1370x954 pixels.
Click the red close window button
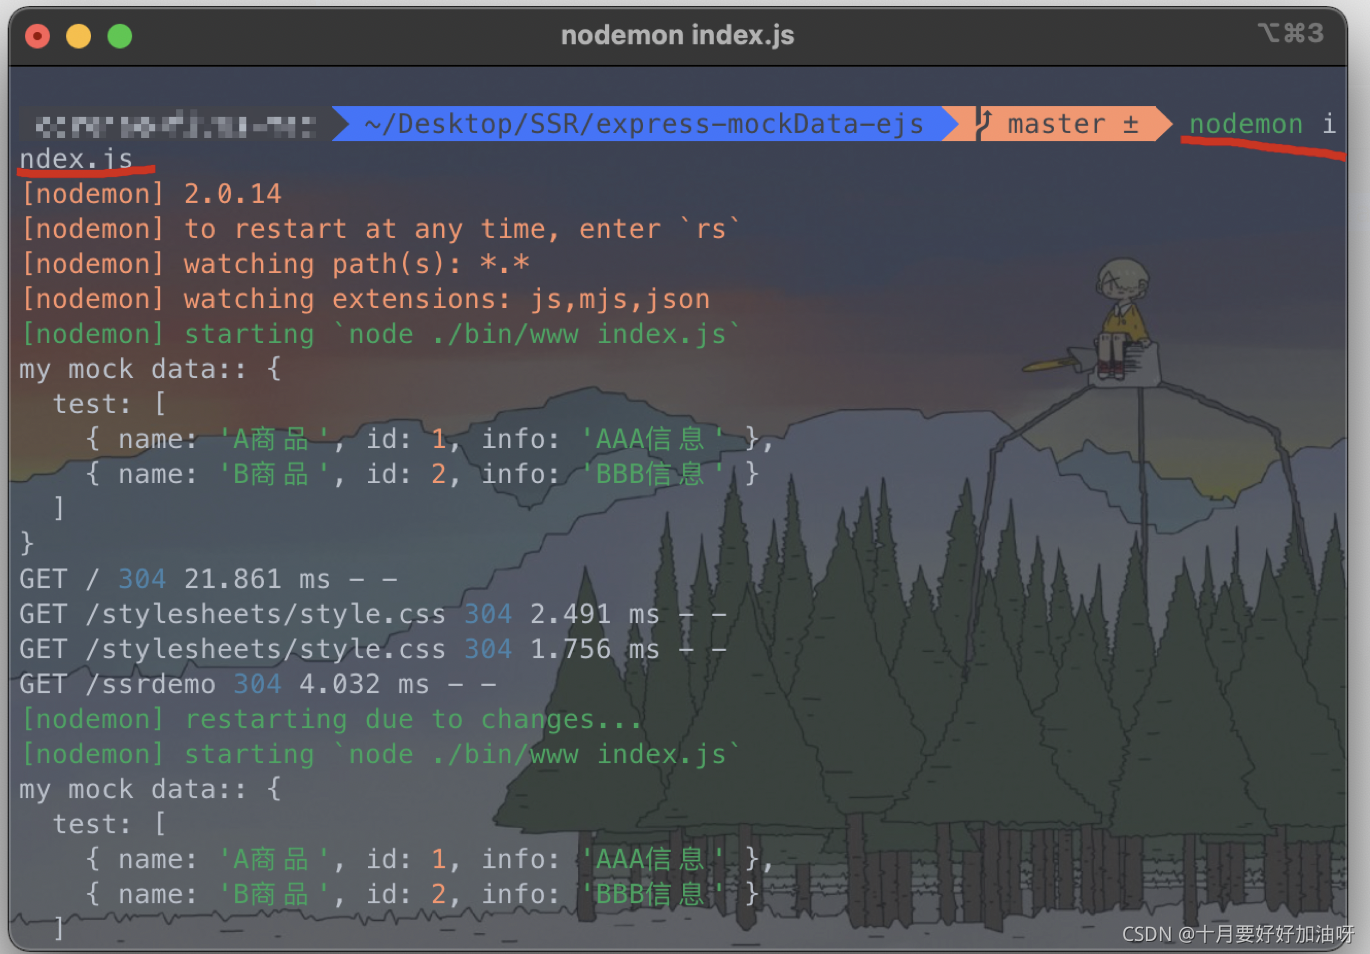37,37
